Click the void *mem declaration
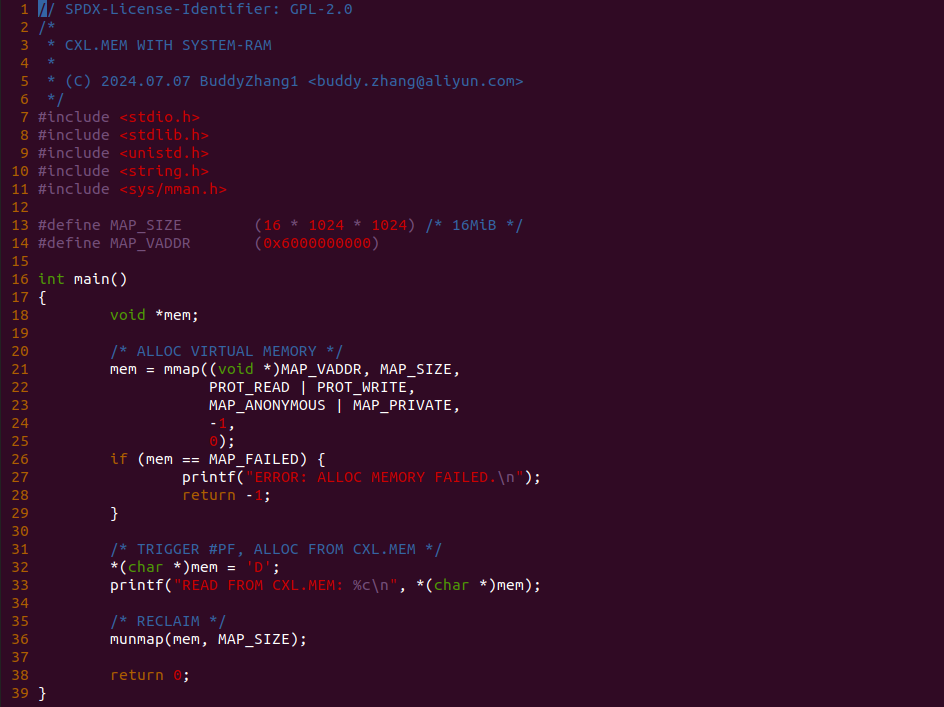 point(154,315)
